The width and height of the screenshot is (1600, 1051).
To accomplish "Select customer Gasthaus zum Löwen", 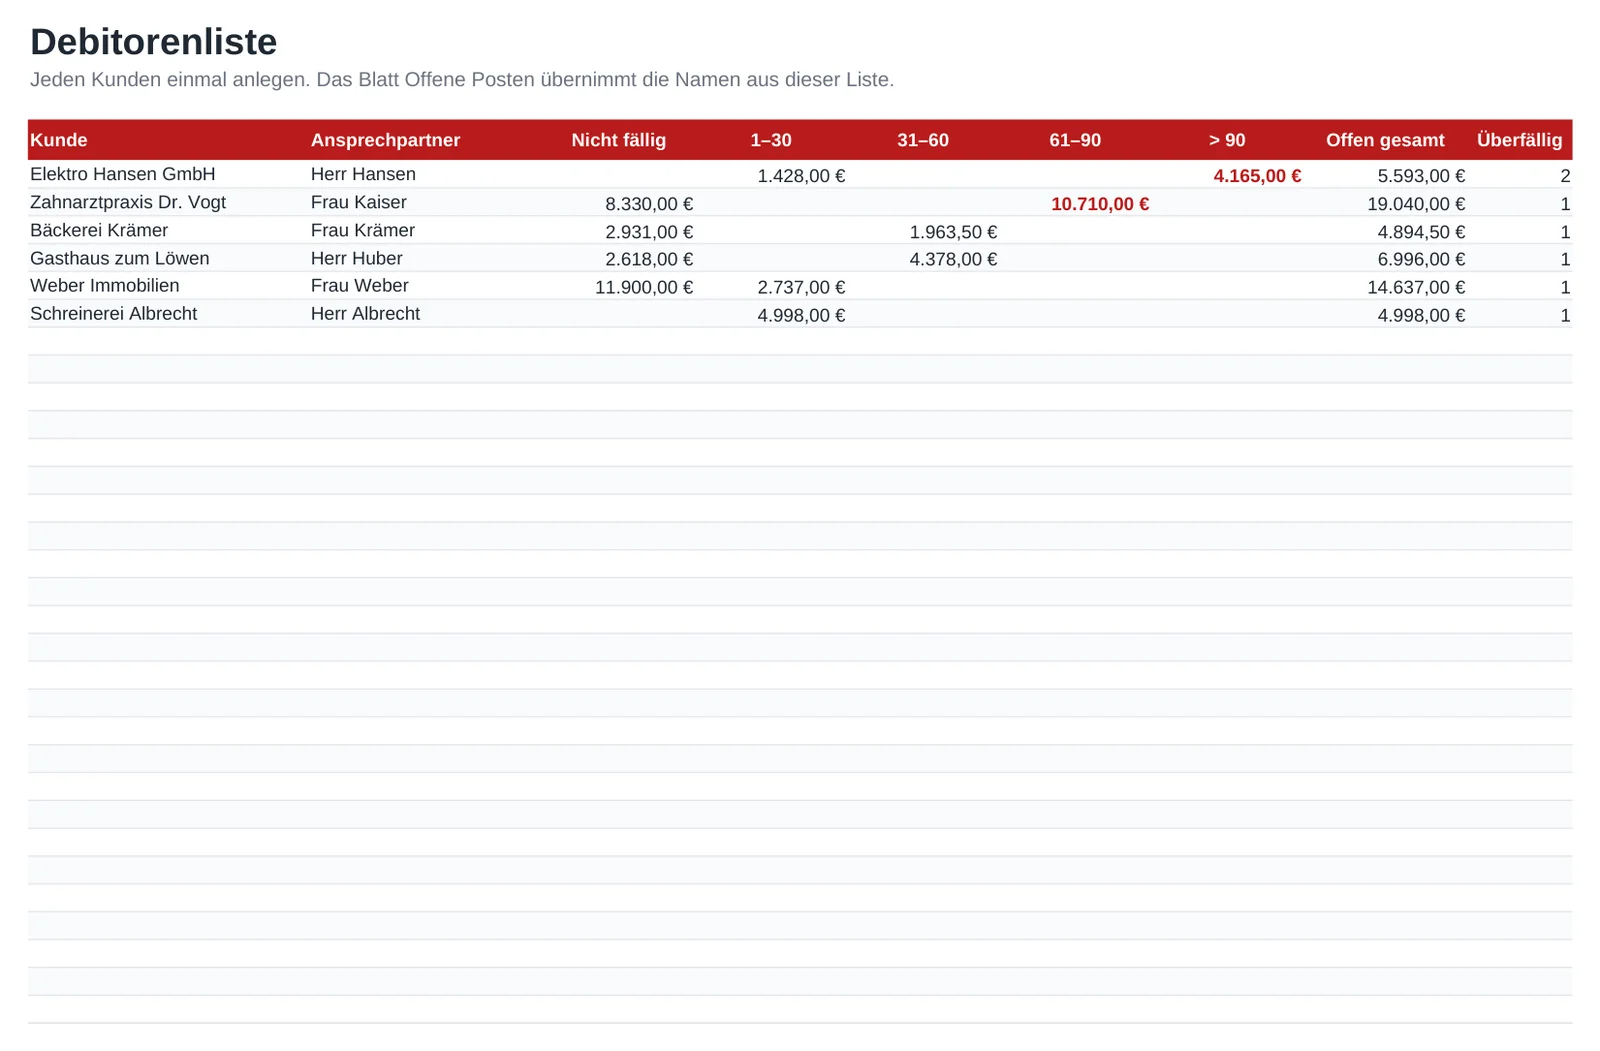I will point(120,258).
